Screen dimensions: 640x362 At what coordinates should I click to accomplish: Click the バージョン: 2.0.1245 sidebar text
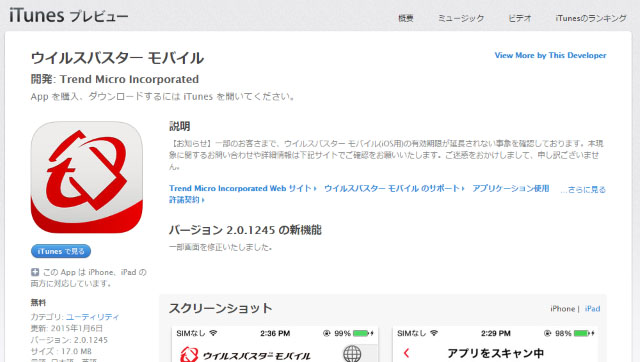[69, 340]
